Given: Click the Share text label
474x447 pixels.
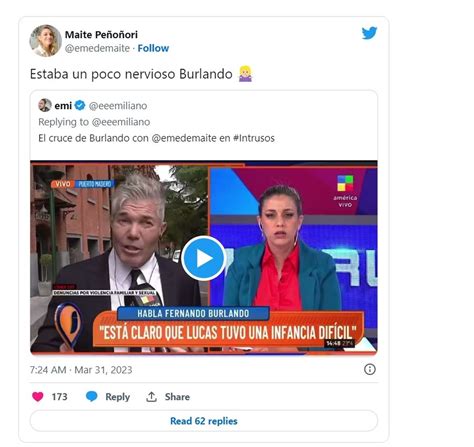Looking at the screenshot, I should [x=177, y=397].
